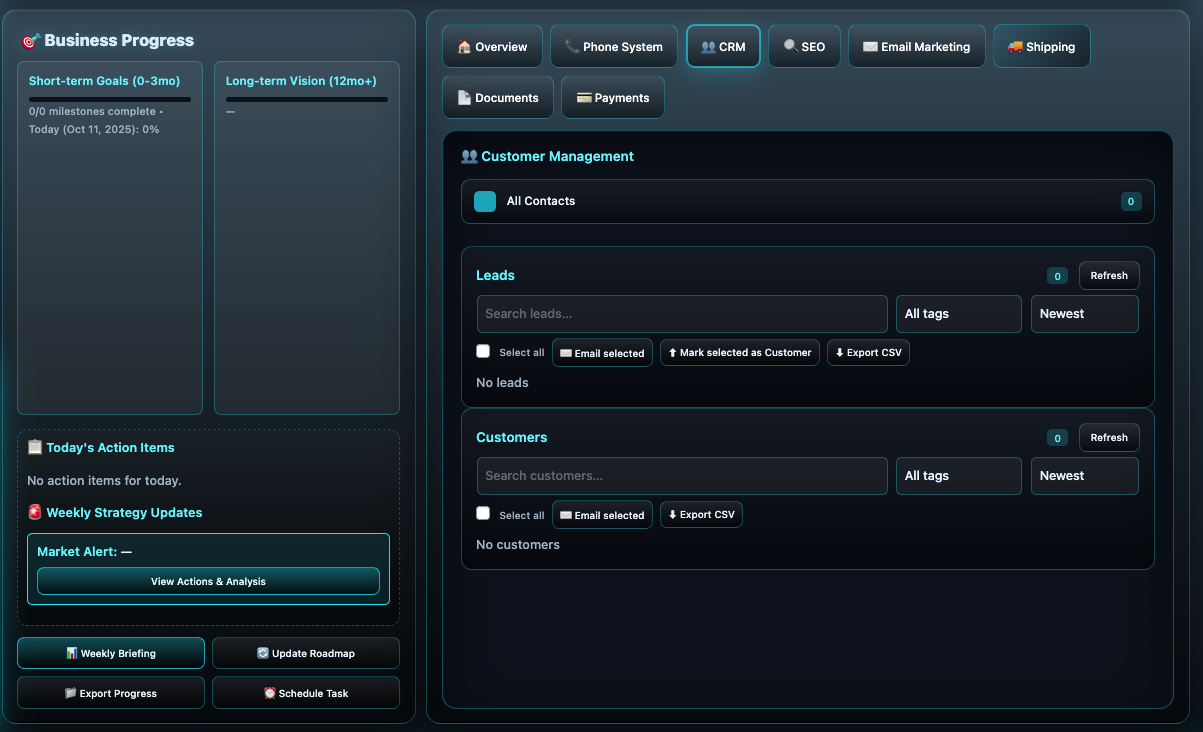Click the credit card icon on Payments tab

584,98
